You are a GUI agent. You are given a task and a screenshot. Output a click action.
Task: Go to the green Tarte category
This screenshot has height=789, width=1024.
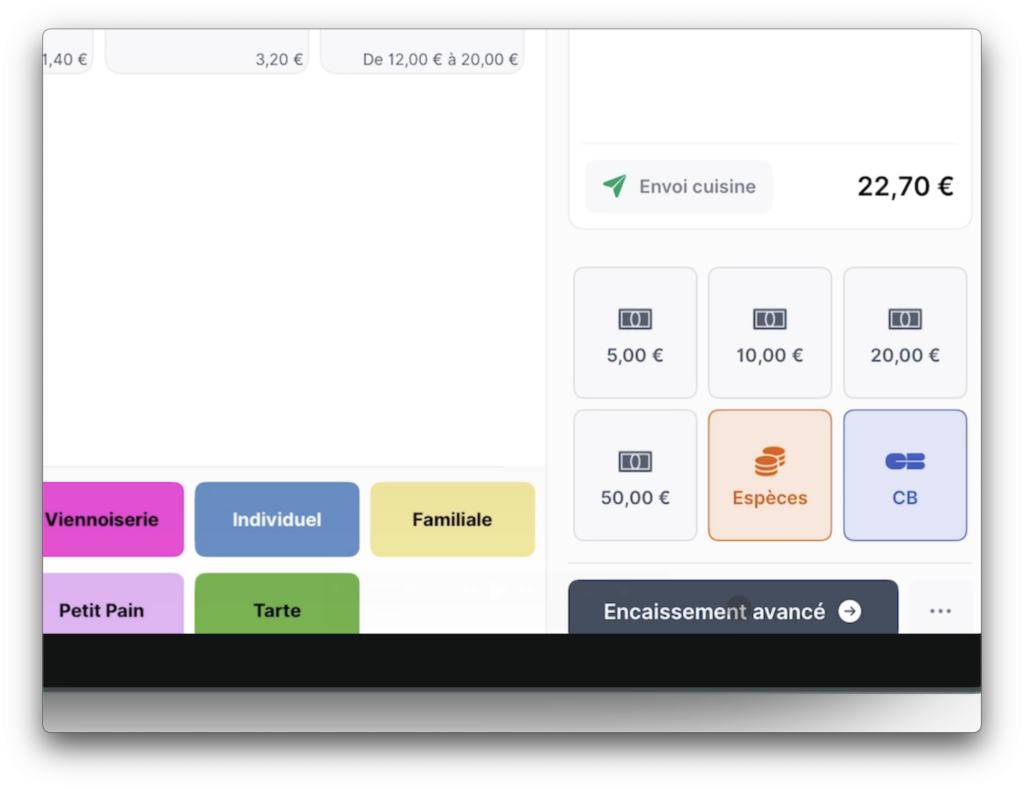click(x=277, y=606)
